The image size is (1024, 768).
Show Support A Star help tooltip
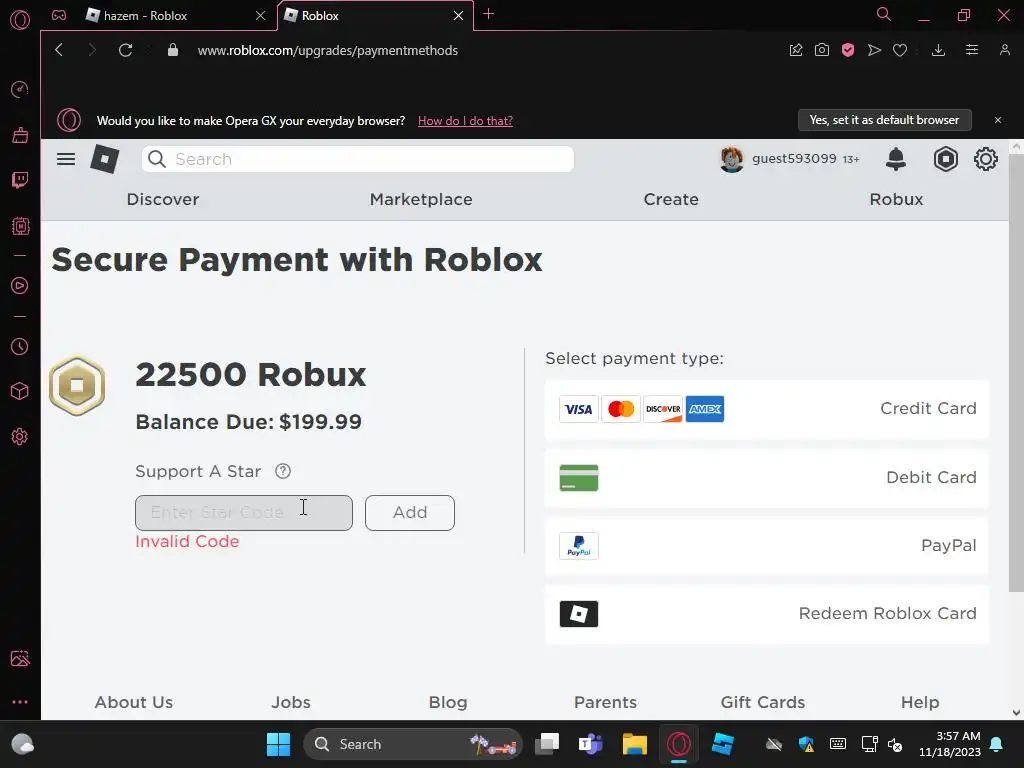pyautogui.click(x=283, y=471)
